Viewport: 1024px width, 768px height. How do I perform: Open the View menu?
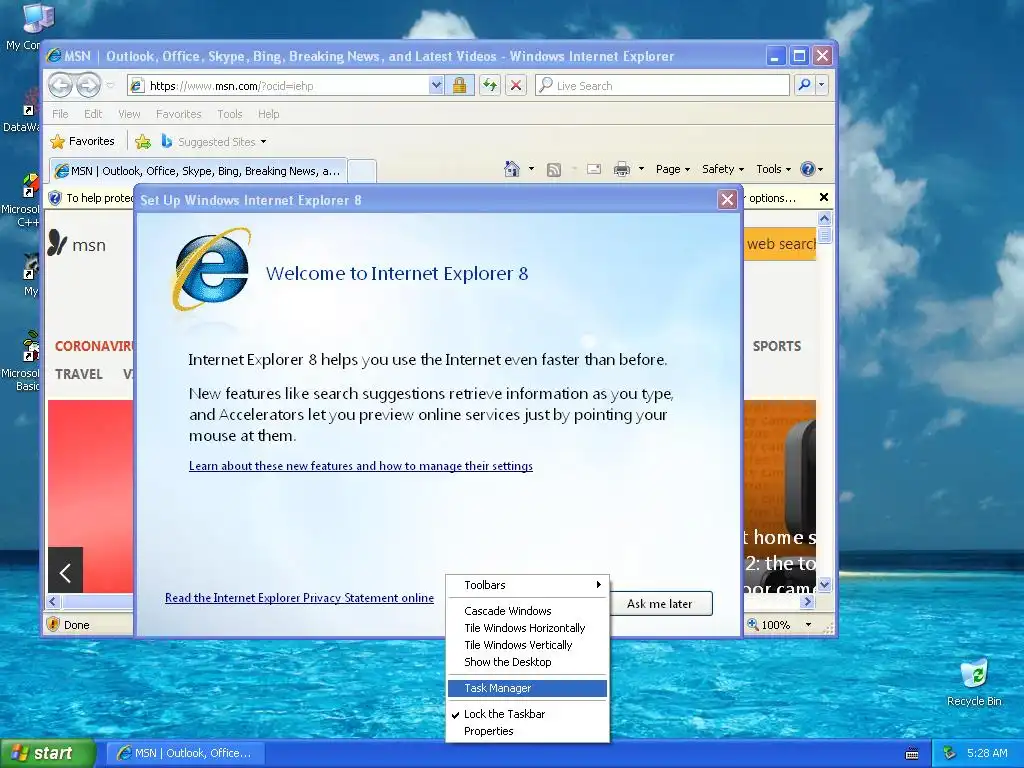[129, 114]
